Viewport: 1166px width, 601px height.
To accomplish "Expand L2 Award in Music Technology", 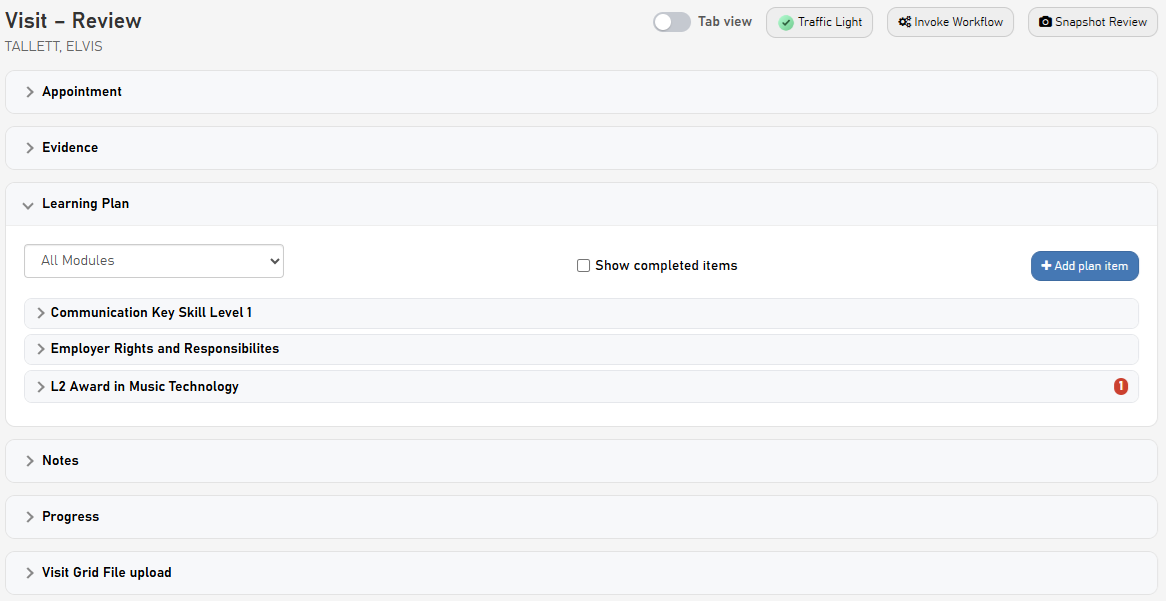I will 582,387.
